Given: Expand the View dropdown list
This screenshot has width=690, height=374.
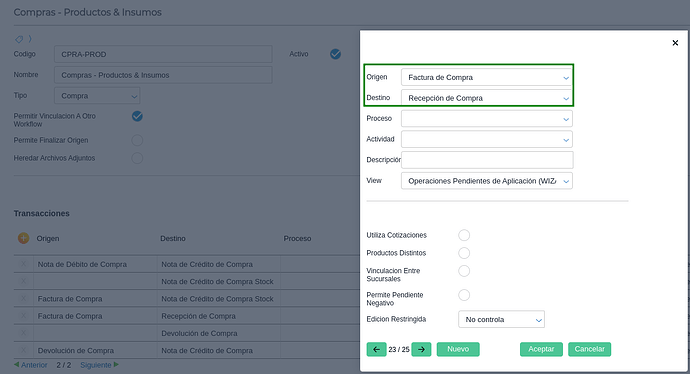Looking at the screenshot, I should pyautogui.click(x=487, y=181).
